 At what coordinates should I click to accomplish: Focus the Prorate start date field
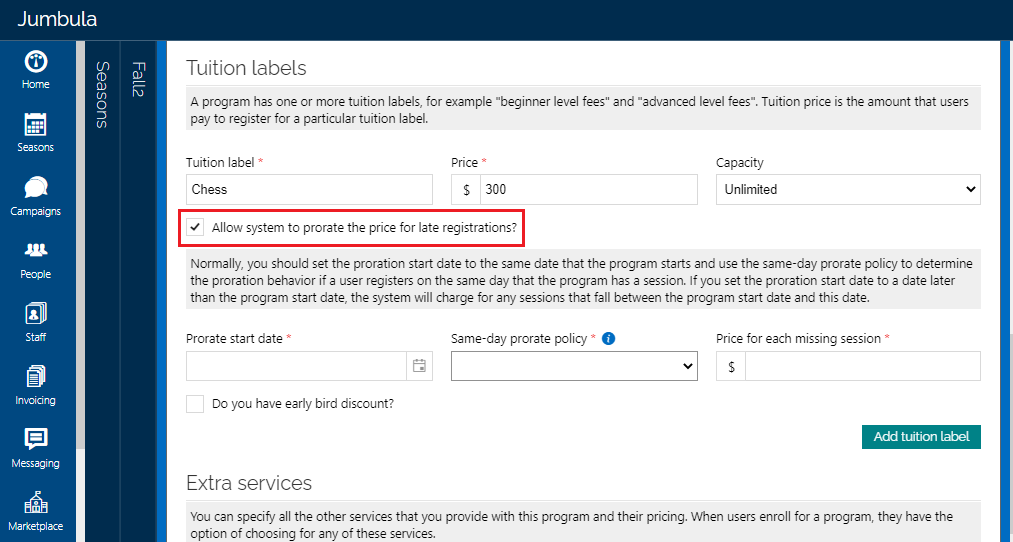coord(297,366)
